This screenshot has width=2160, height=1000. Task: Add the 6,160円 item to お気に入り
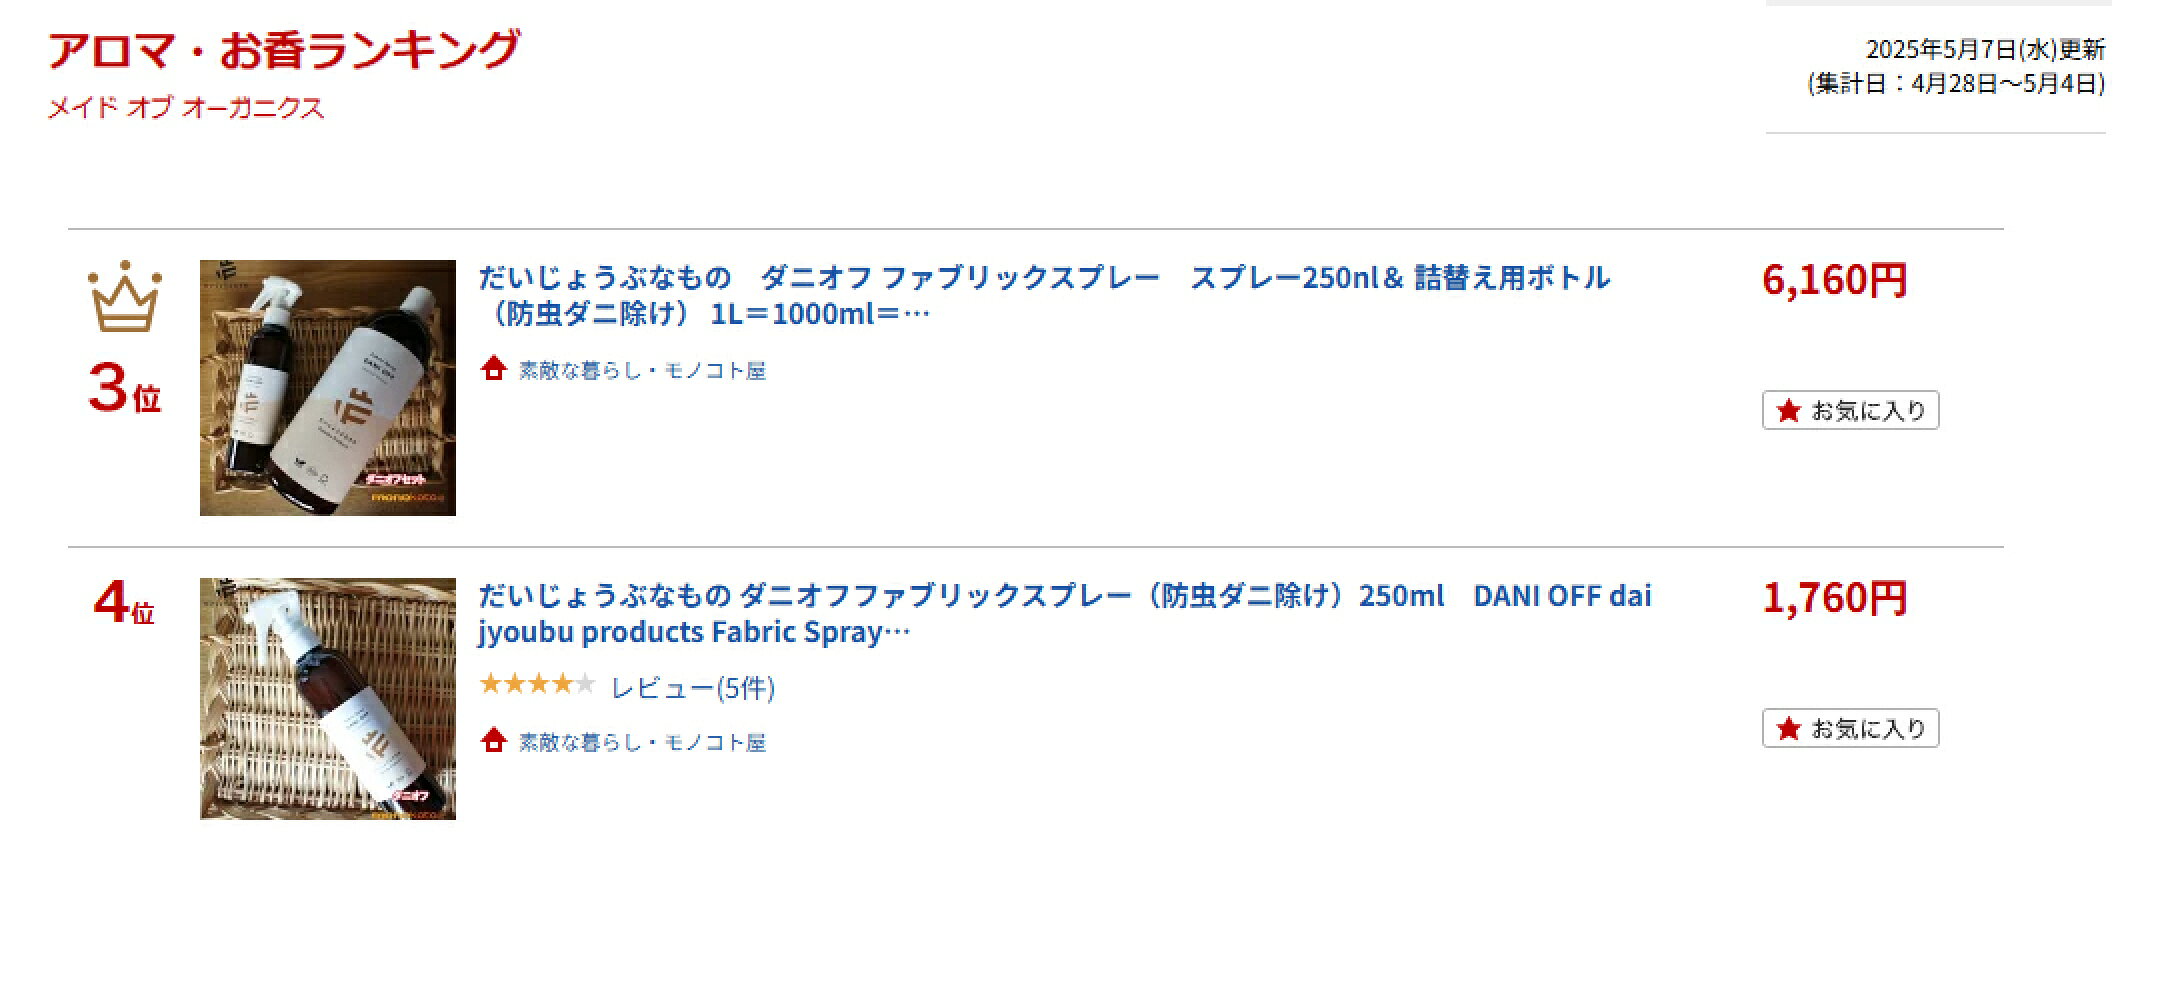point(1850,411)
